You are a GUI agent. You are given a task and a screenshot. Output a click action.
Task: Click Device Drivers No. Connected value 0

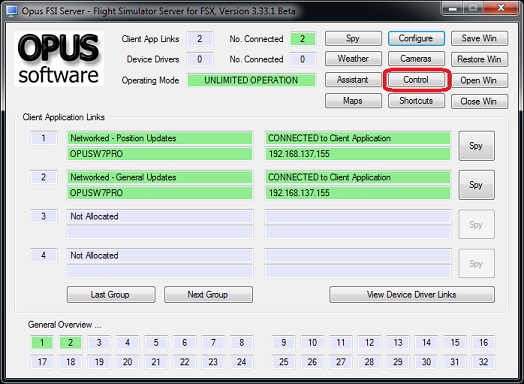(x=302, y=59)
